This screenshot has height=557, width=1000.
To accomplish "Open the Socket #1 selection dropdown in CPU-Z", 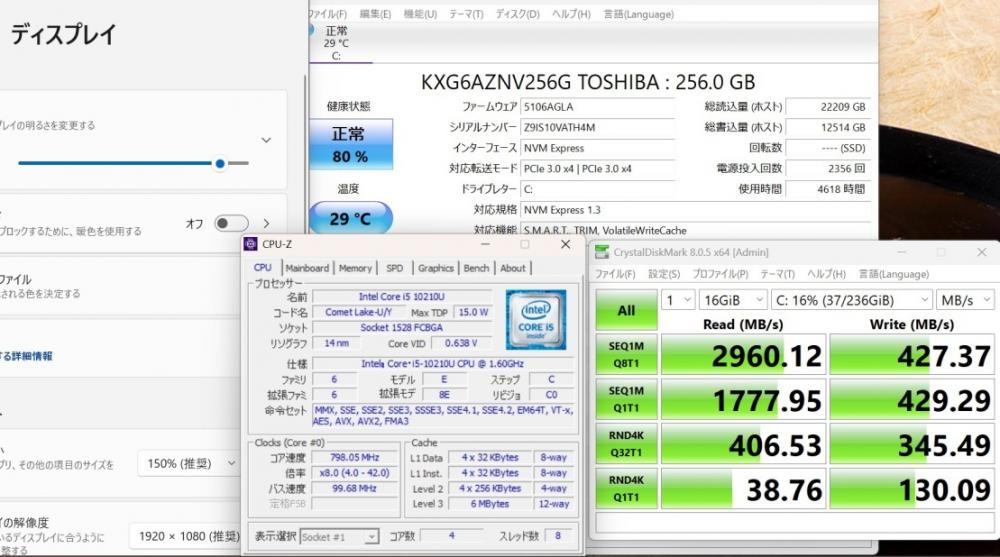I will pyautogui.click(x=339, y=537).
